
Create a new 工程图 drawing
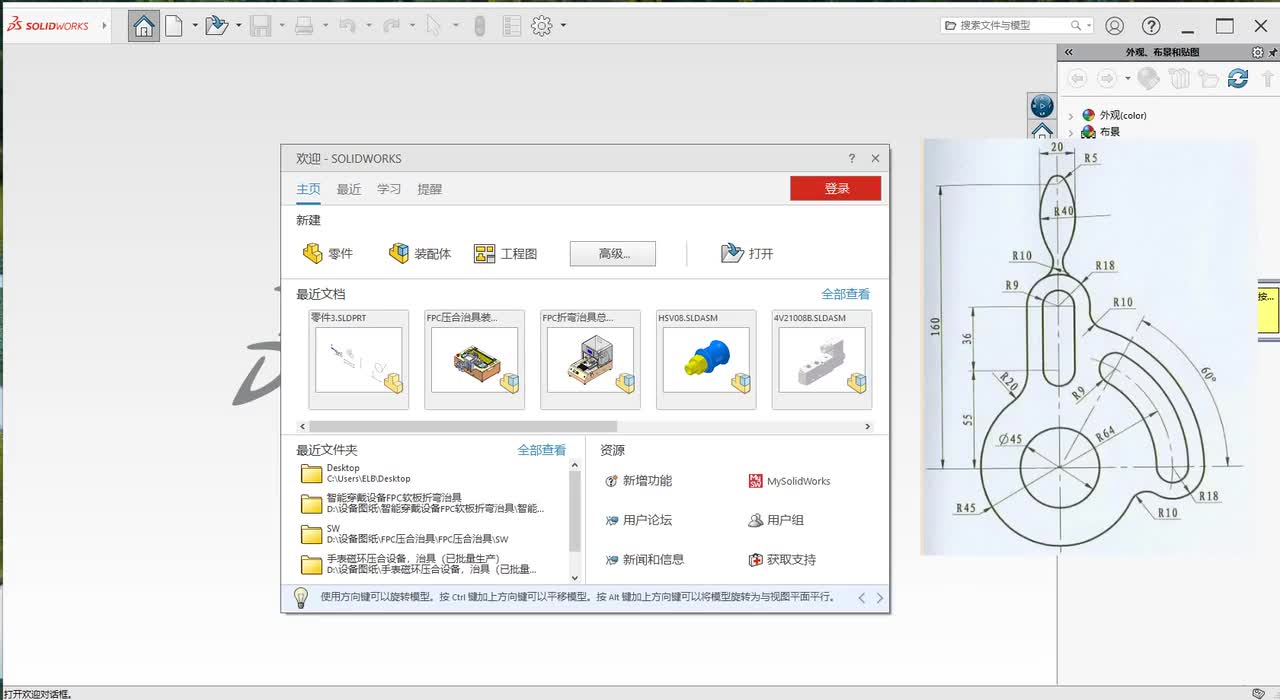pos(506,253)
